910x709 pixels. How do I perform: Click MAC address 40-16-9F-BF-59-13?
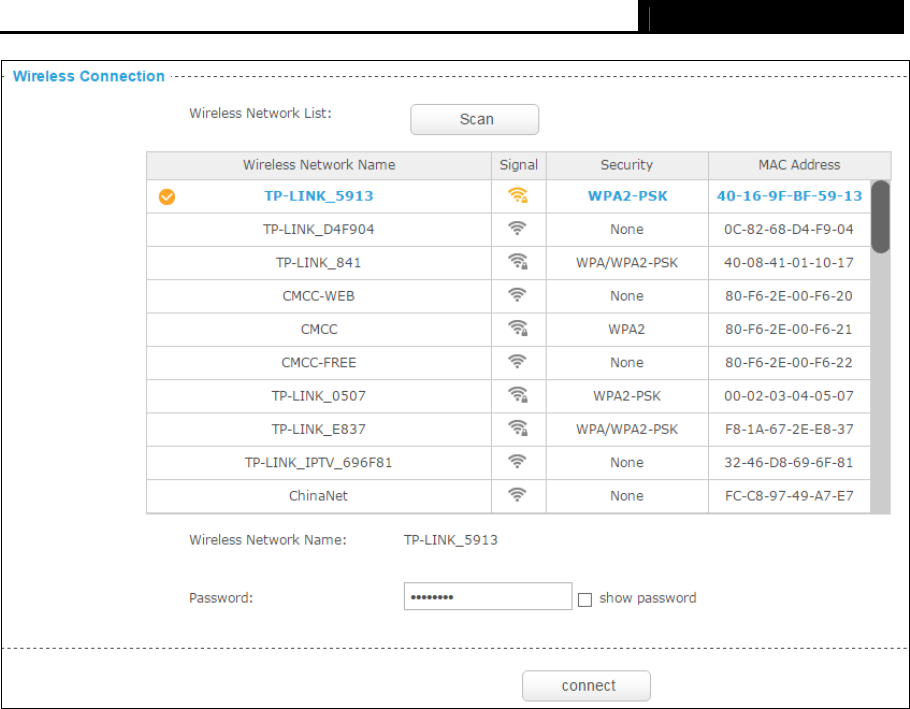point(789,196)
